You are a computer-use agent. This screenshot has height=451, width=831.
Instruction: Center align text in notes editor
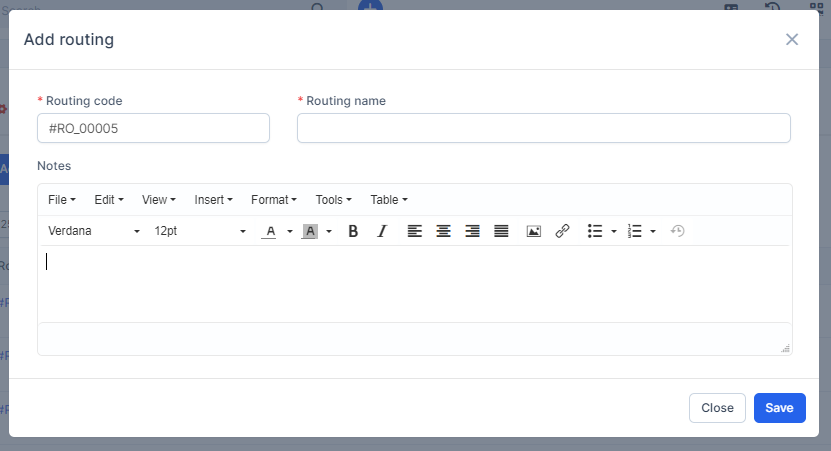click(443, 231)
